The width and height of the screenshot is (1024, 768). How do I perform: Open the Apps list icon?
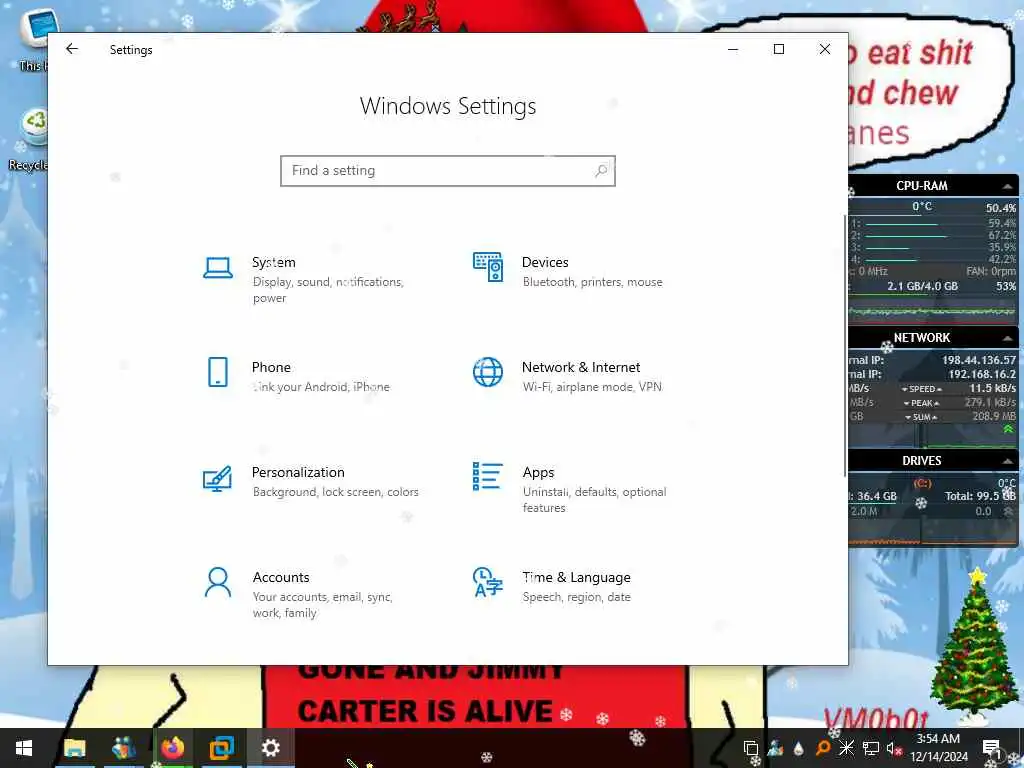488,476
